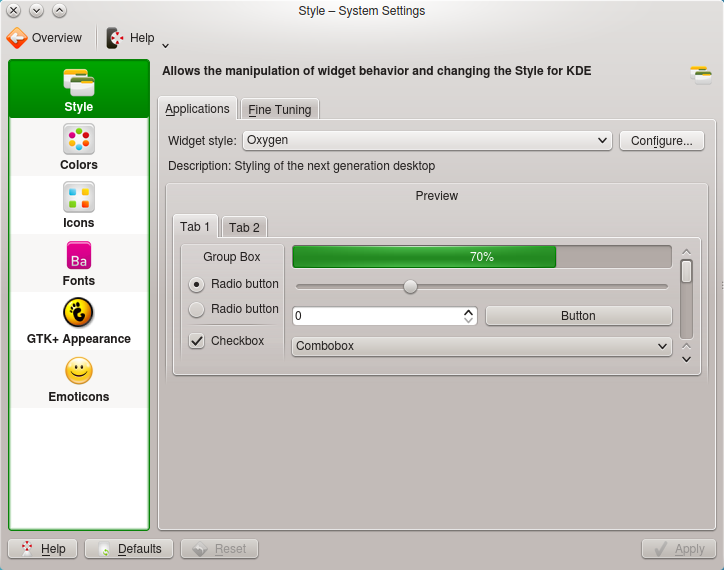Expand the toolbar overflow chevron
Screen dimensions: 724x570
[x=165, y=45]
